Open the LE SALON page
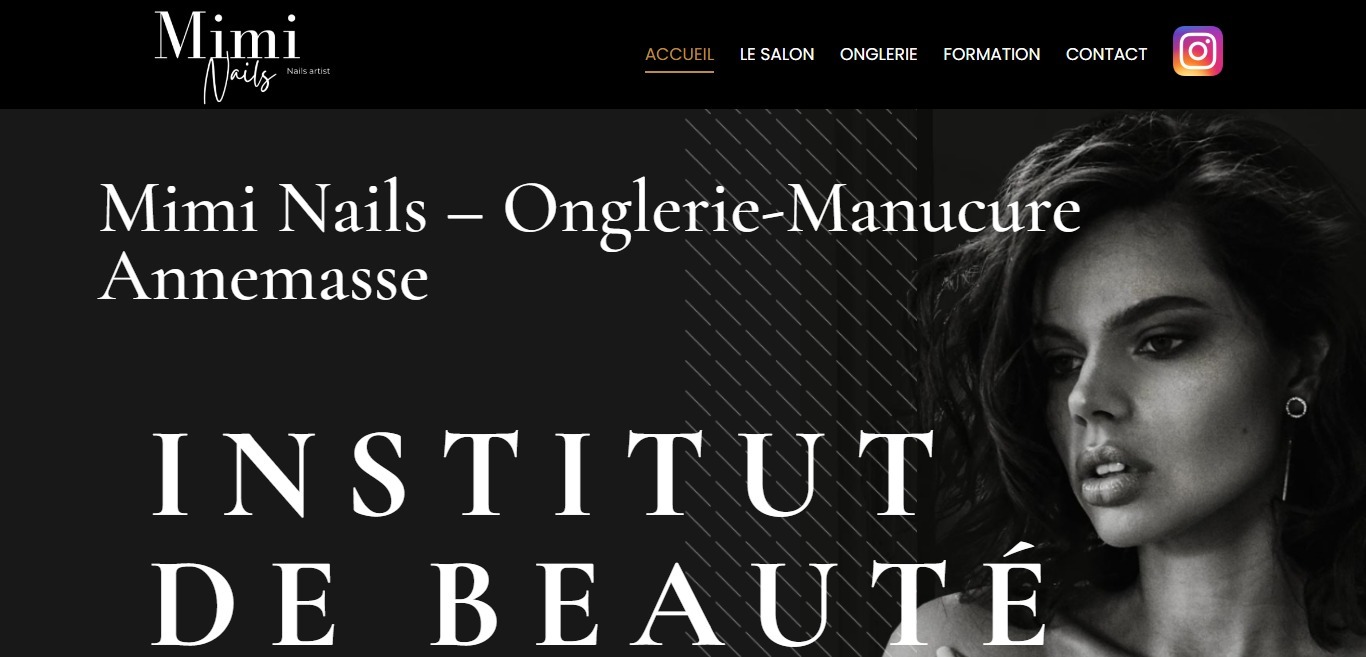The height and width of the screenshot is (657, 1366). click(x=777, y=54)
